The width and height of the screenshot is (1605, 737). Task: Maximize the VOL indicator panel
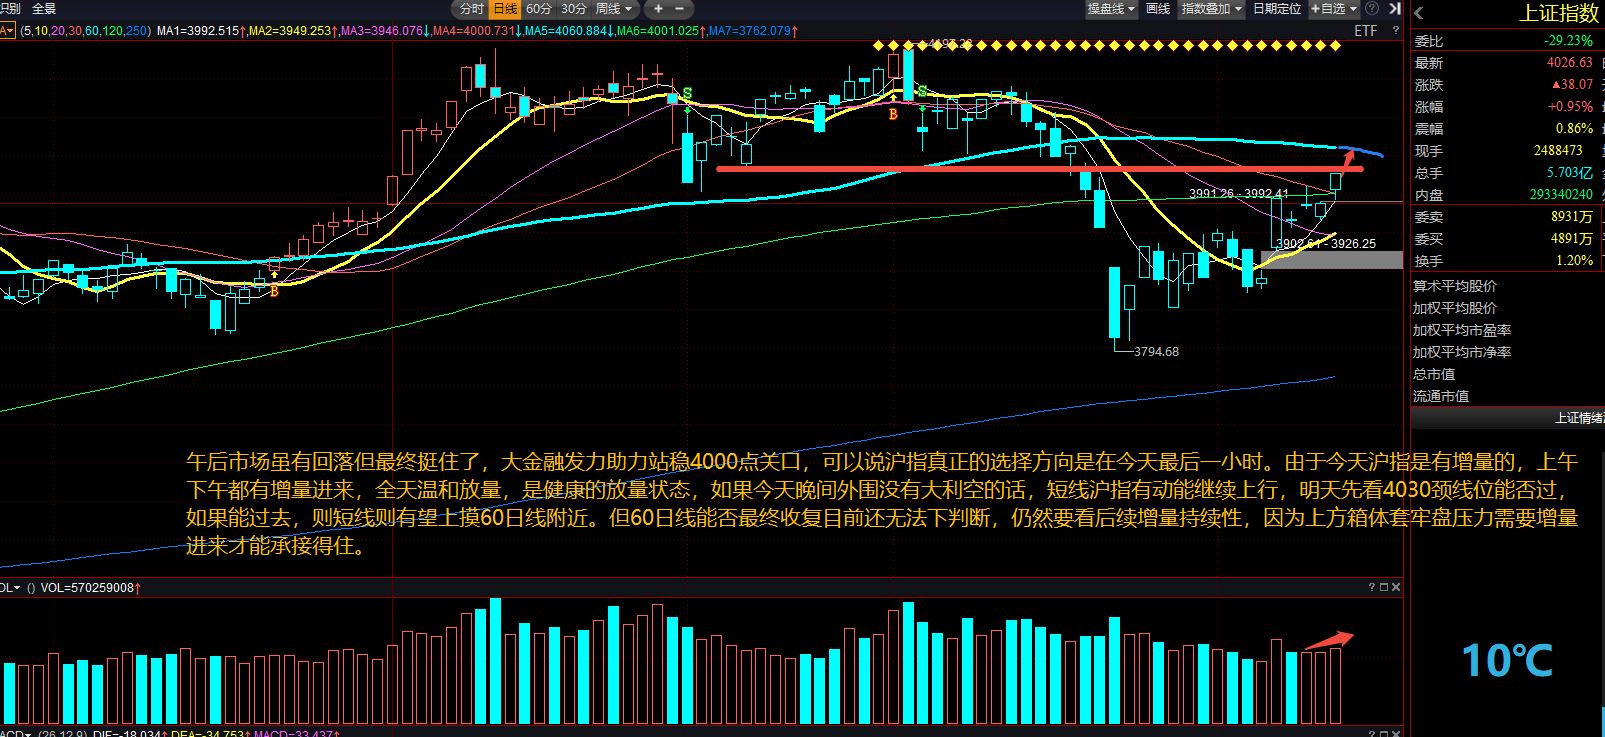click(x=1384, y=587)
